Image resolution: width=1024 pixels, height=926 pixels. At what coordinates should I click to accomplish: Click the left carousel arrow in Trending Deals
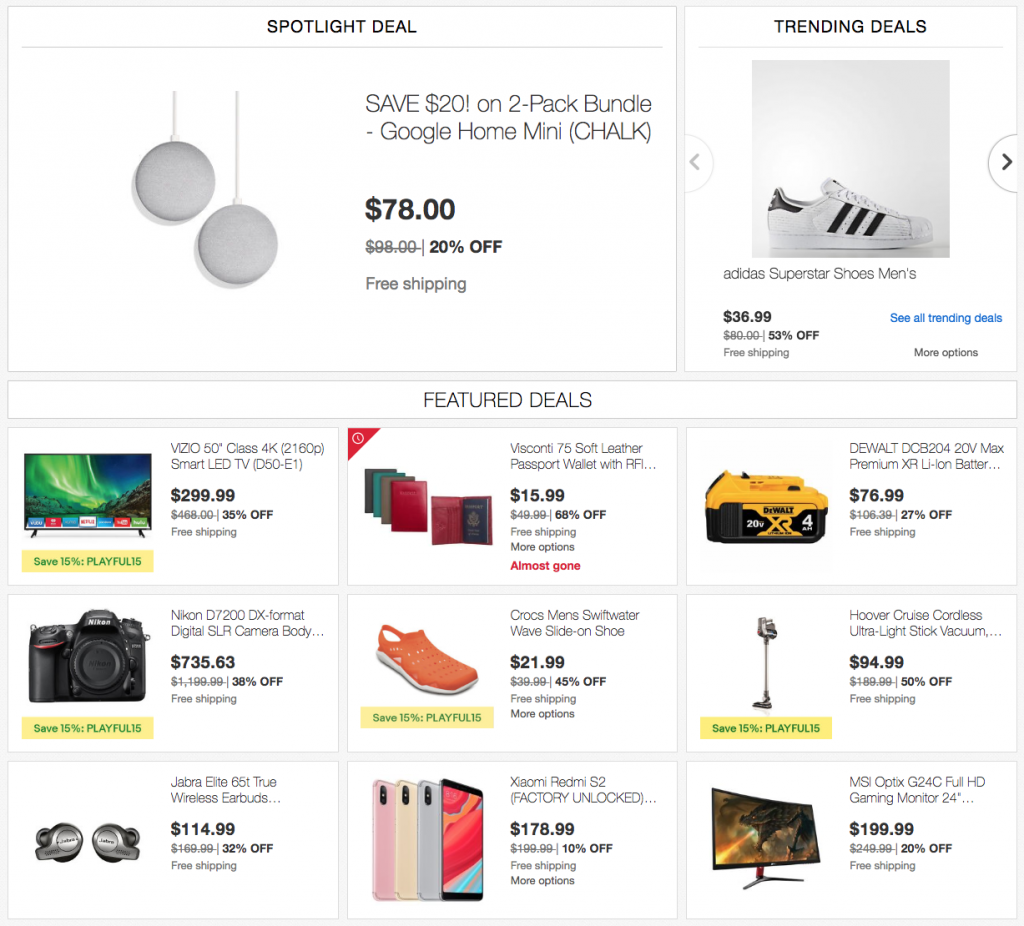click(696, 162)
